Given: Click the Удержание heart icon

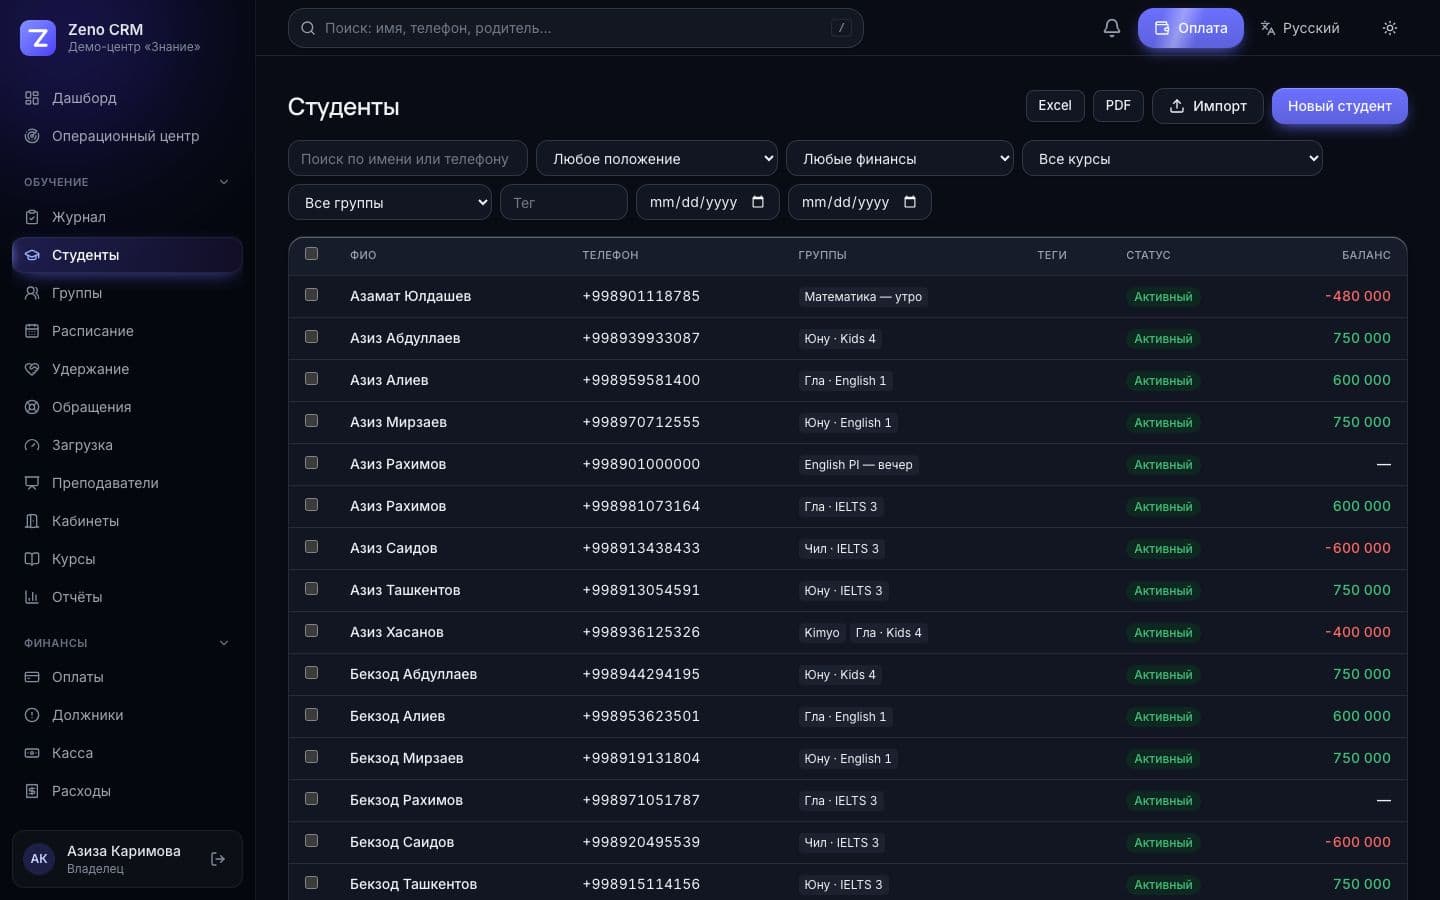Looking at the screenshot, I should coord(32,369).
